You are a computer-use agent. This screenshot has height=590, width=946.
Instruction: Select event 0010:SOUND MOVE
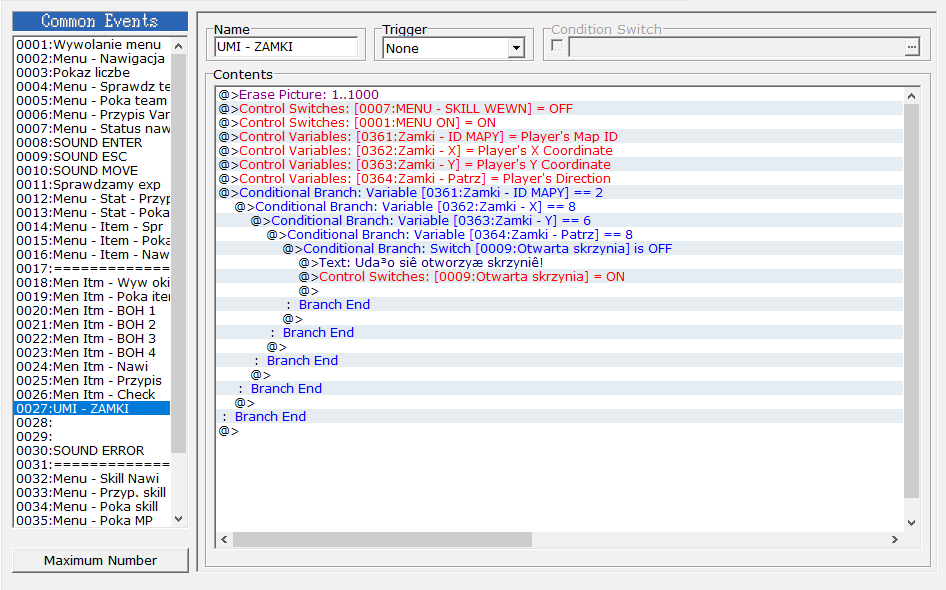pos(92,171)
